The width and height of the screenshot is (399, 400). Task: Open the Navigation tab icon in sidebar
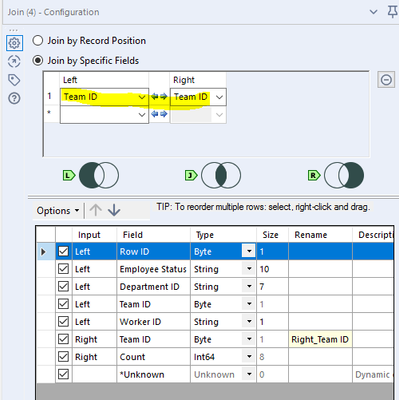(14, 61)
